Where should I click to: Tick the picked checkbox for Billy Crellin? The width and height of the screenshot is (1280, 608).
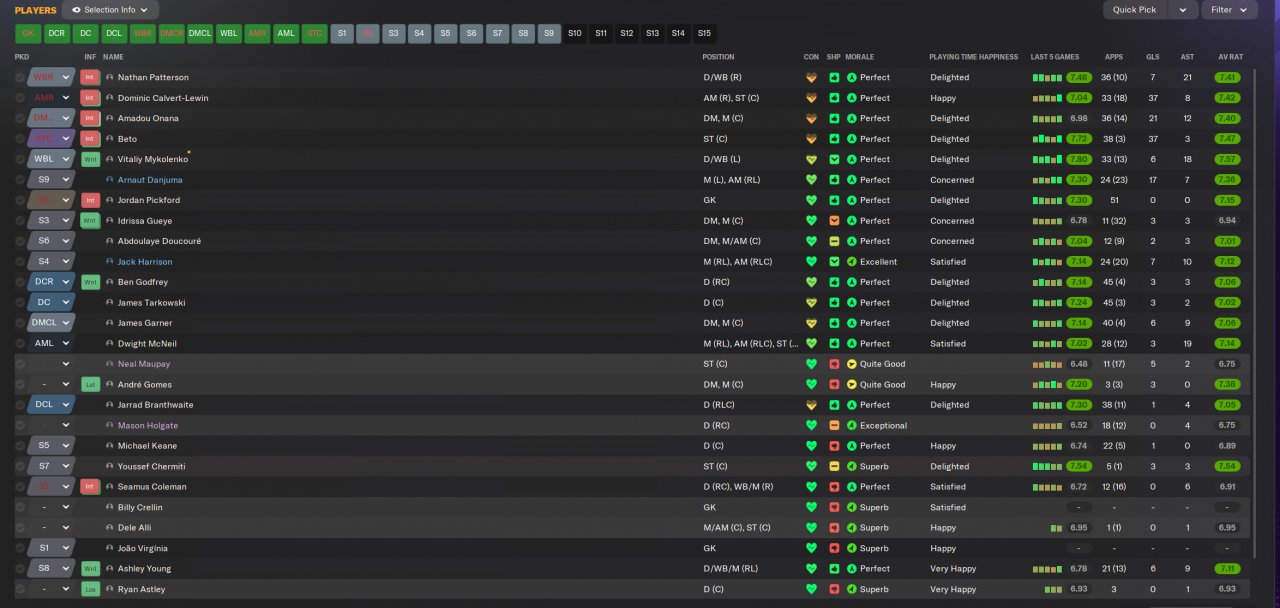pos(20,507)
